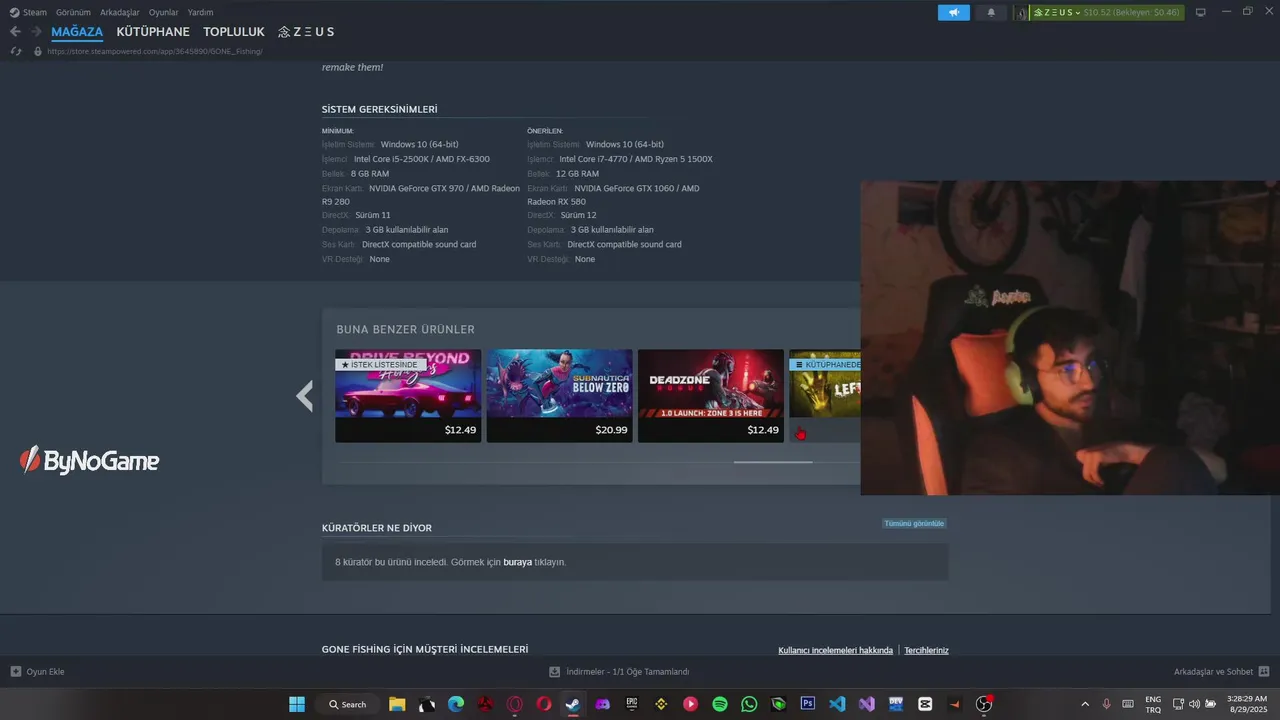Click Tümünü görüntüle for curators

[x=914, y=523]
